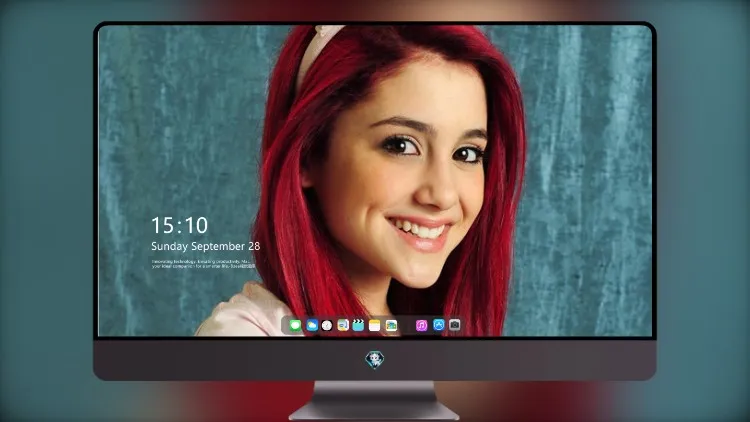Screen dimensions: 750x422
Task: Click the small tagline text under the date
Action: coord(204,264)
